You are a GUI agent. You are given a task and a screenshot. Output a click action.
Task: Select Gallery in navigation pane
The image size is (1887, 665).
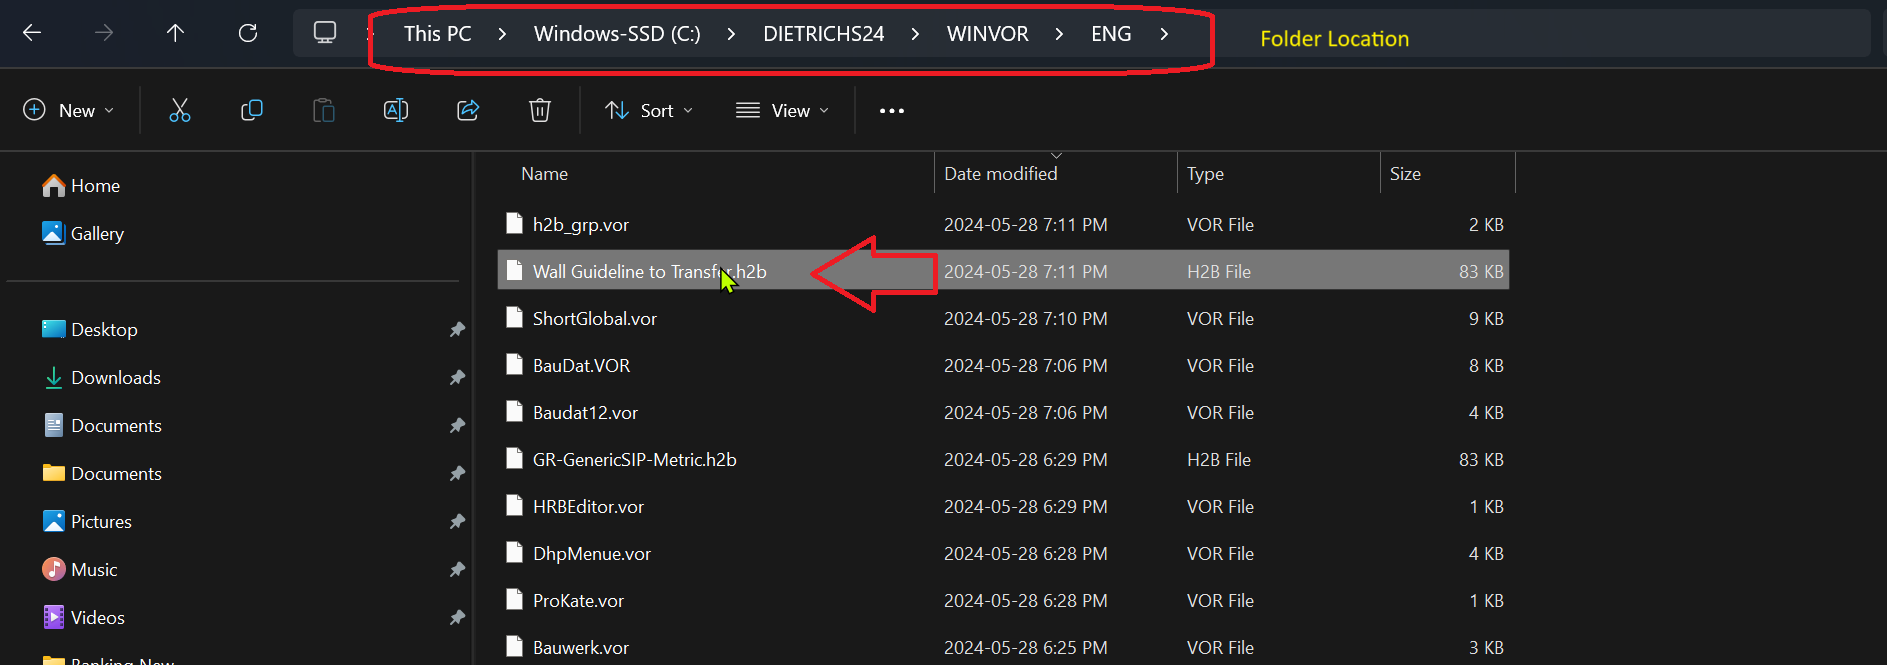click(x=97, y=233)
